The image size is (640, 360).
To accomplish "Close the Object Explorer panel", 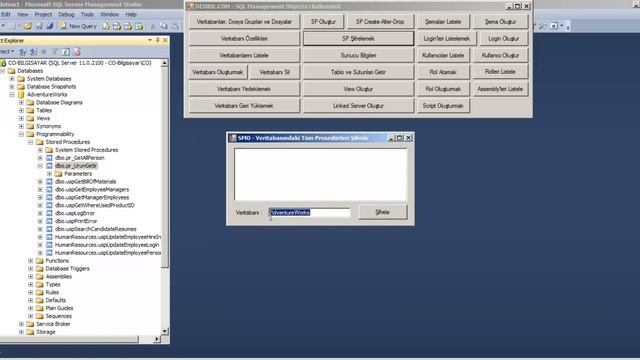I will 165,40.
